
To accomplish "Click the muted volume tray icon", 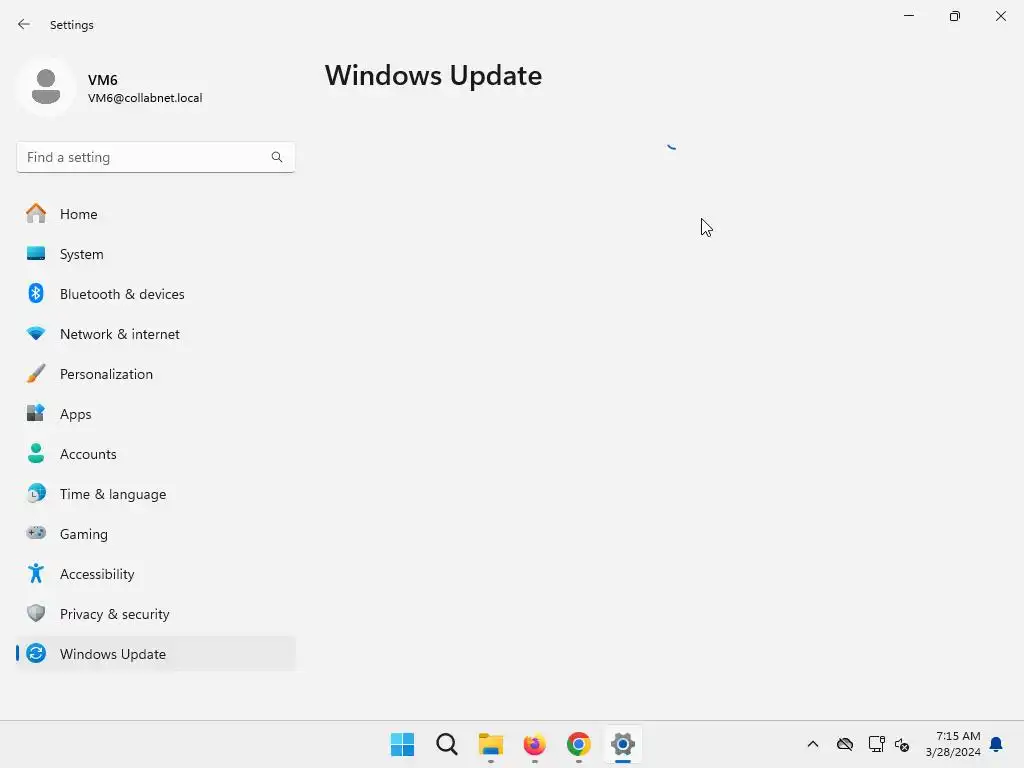I will [x=903, y=744].
